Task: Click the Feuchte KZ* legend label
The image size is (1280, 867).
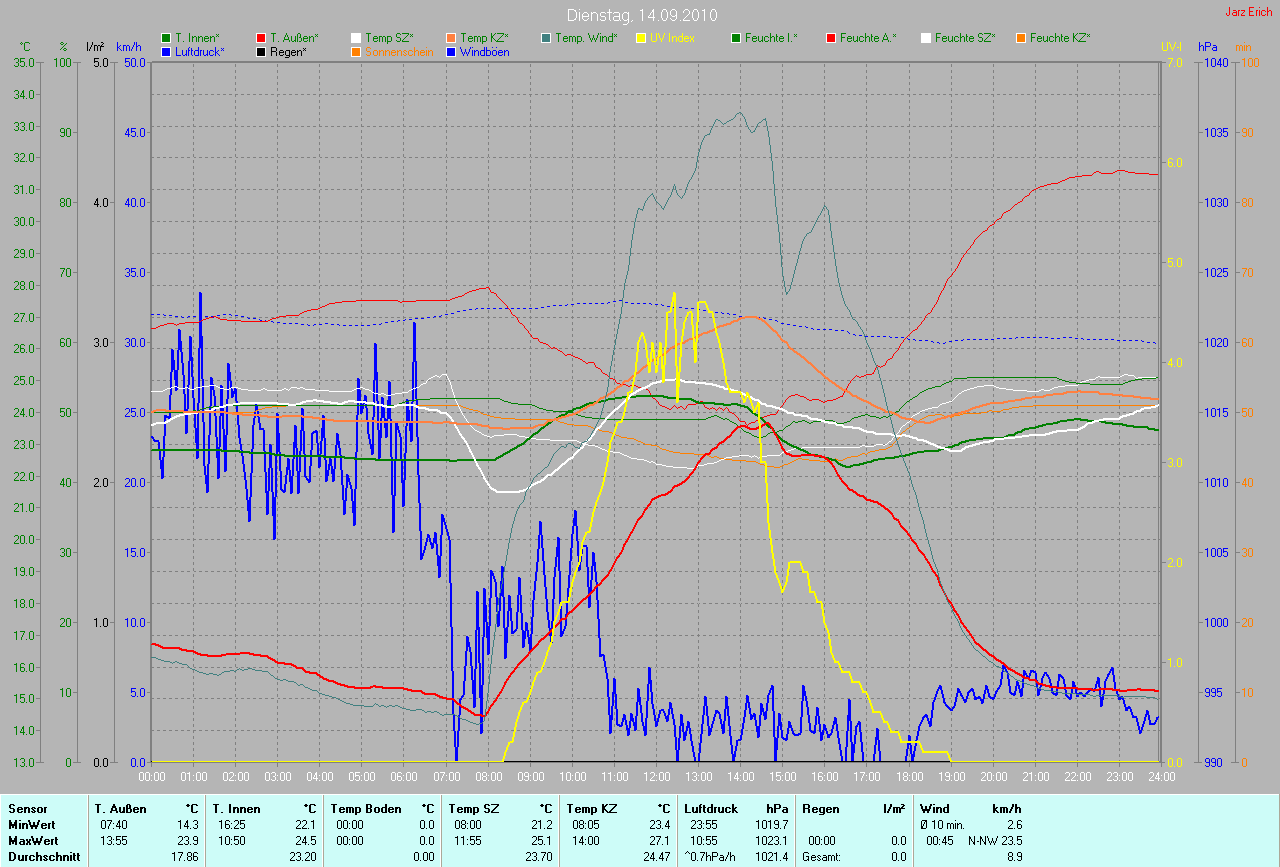Action: [1059, 38]
